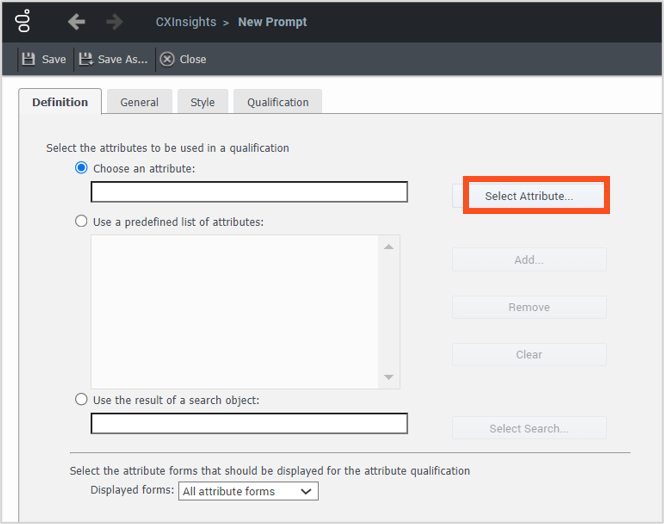Image resolution: width=664 pixels, height=524 pixels.
Task: Click the Save As toolbar icon
Action: pyautogui.click(x=86, y=59)
